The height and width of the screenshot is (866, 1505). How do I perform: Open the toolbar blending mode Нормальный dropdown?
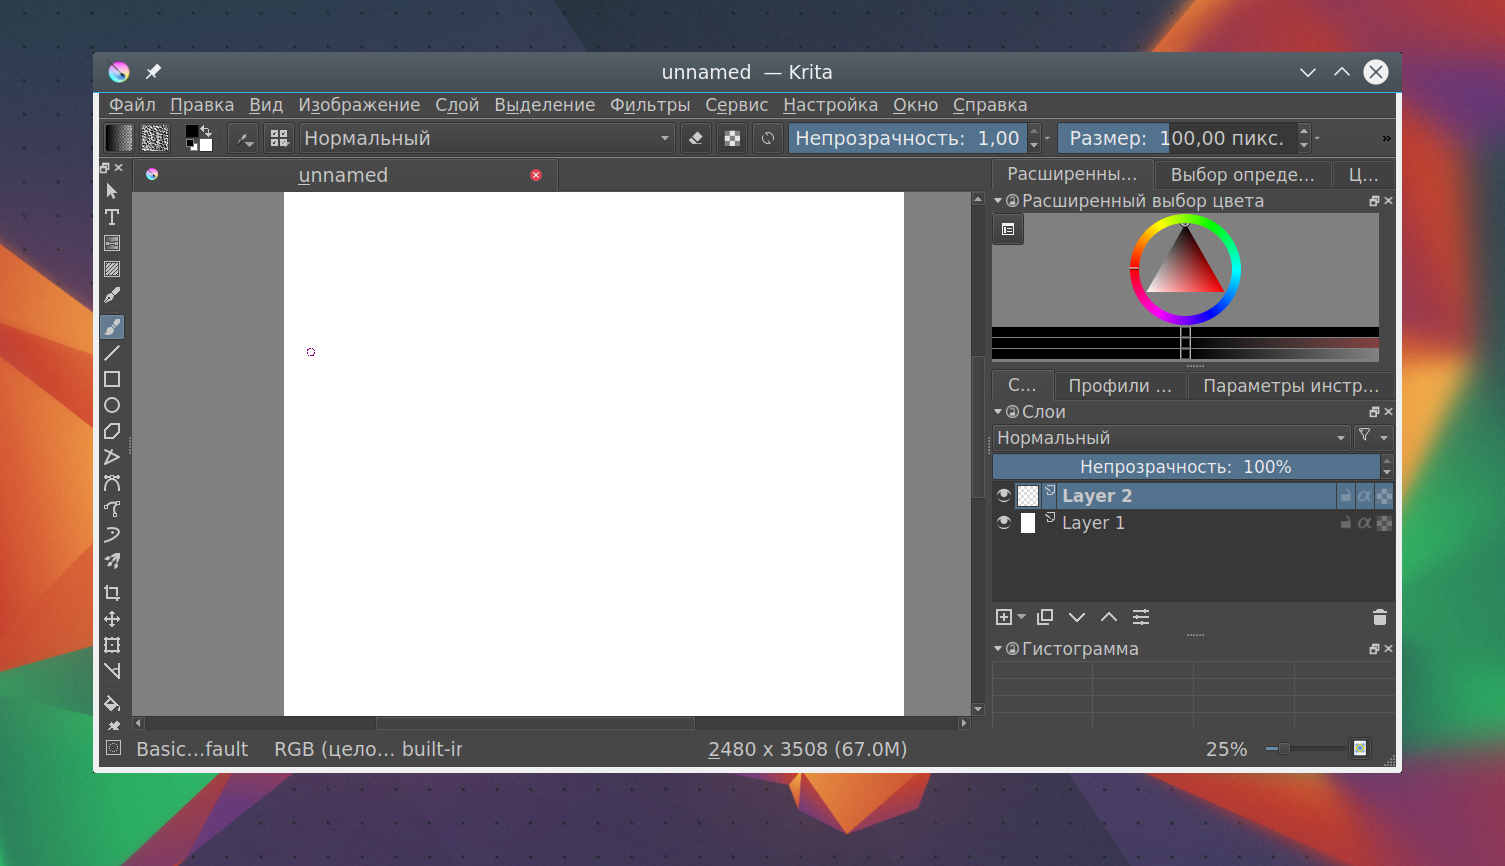coord(487,138)
